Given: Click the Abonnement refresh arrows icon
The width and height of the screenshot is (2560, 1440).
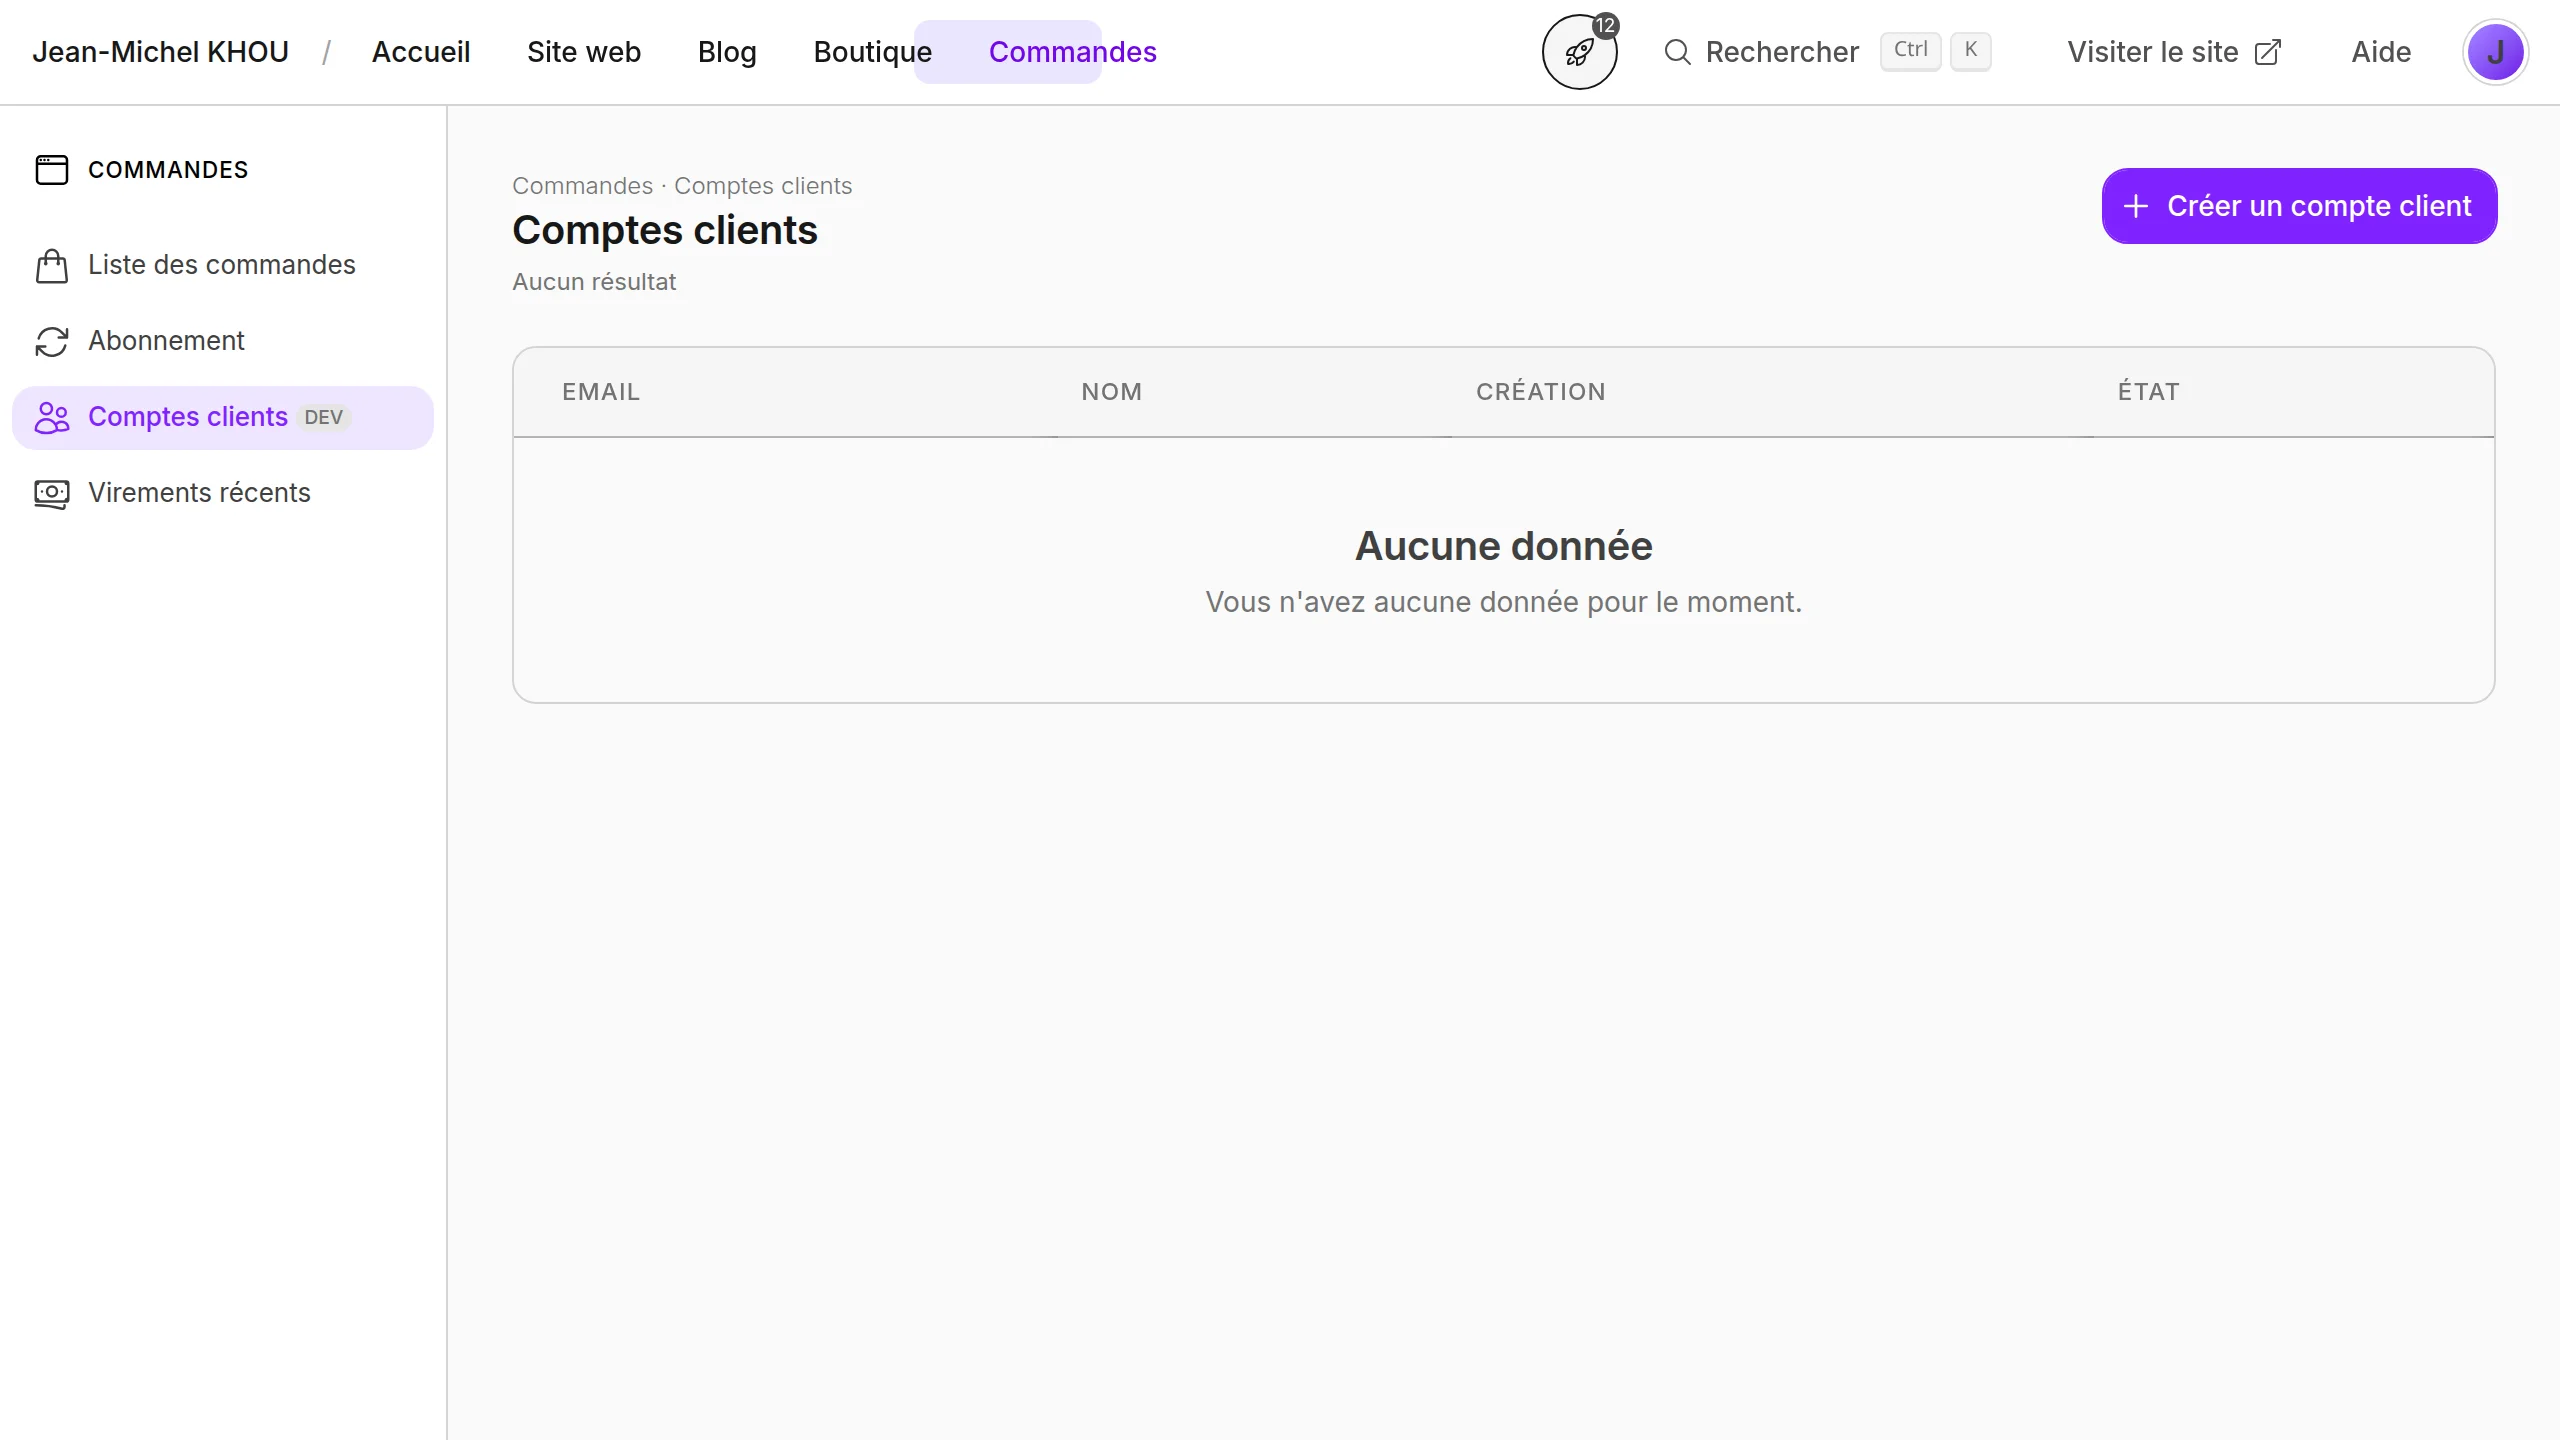Looking at the screenshot, I should pyautogui.click(x=52, y=342).
